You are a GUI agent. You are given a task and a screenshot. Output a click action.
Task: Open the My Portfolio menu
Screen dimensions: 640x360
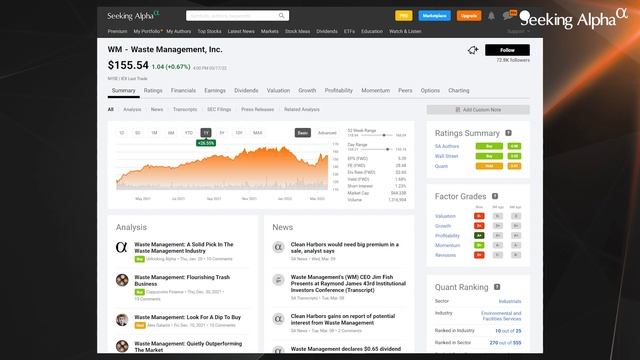[x=147, y=31]
